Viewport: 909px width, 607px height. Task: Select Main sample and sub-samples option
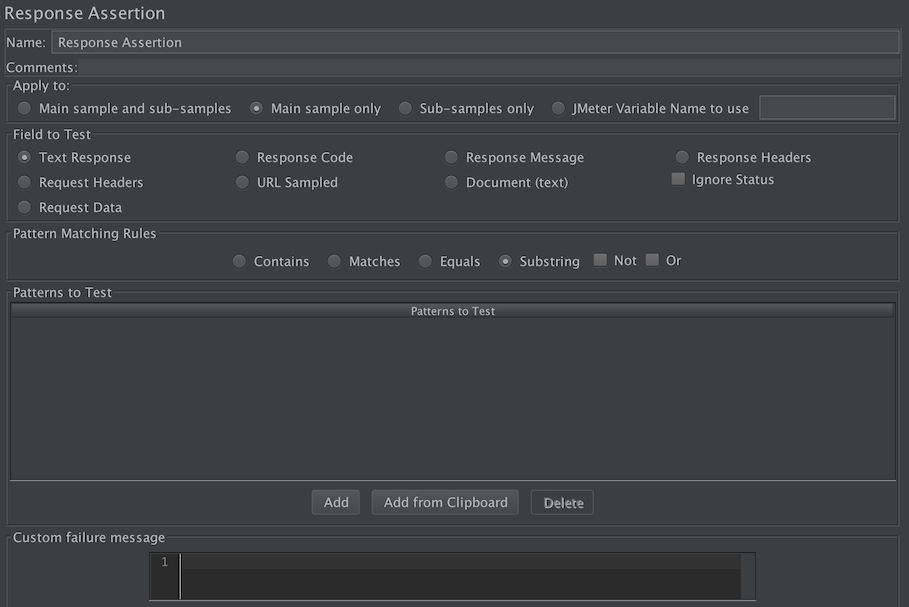click(24, 108)
